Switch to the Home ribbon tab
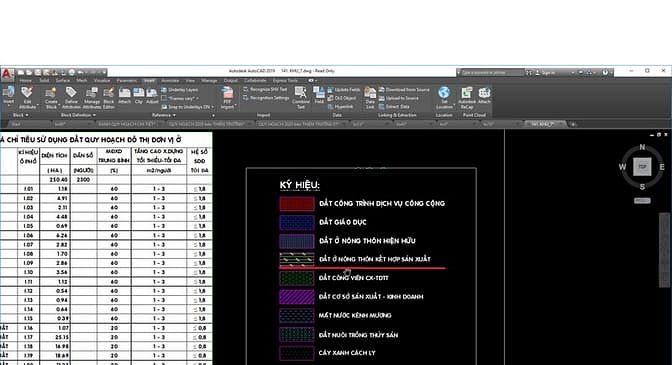 tap(26, 81)
